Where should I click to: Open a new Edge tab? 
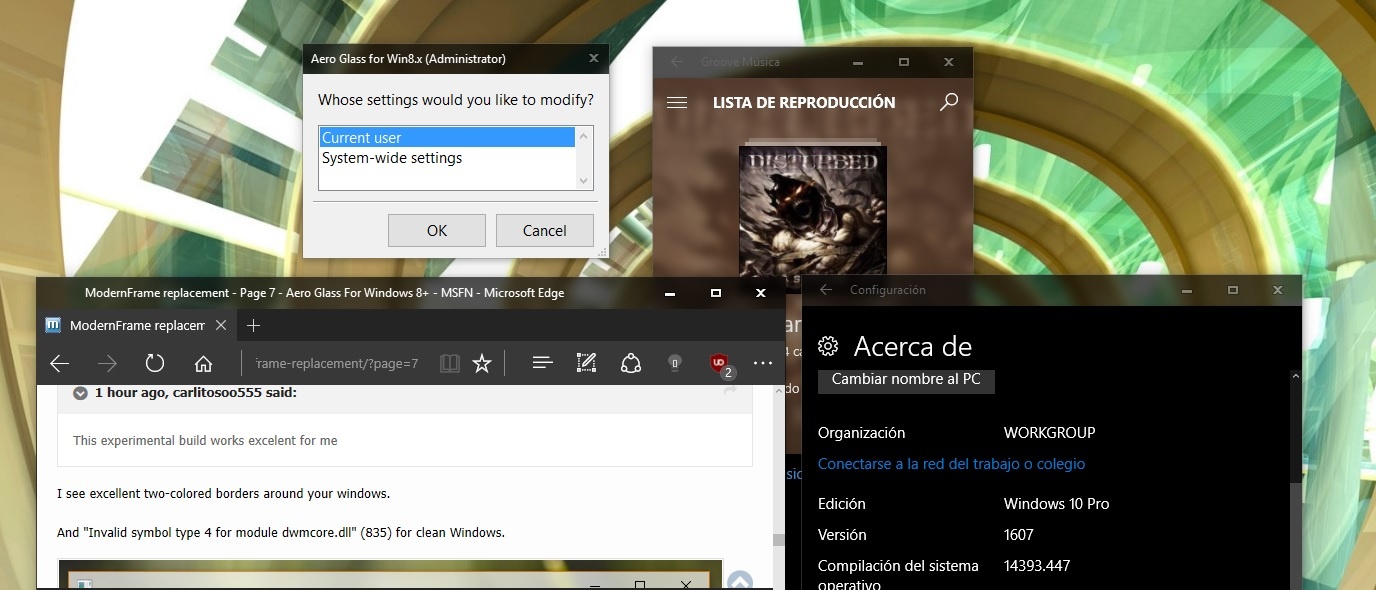tap(253, 326)
